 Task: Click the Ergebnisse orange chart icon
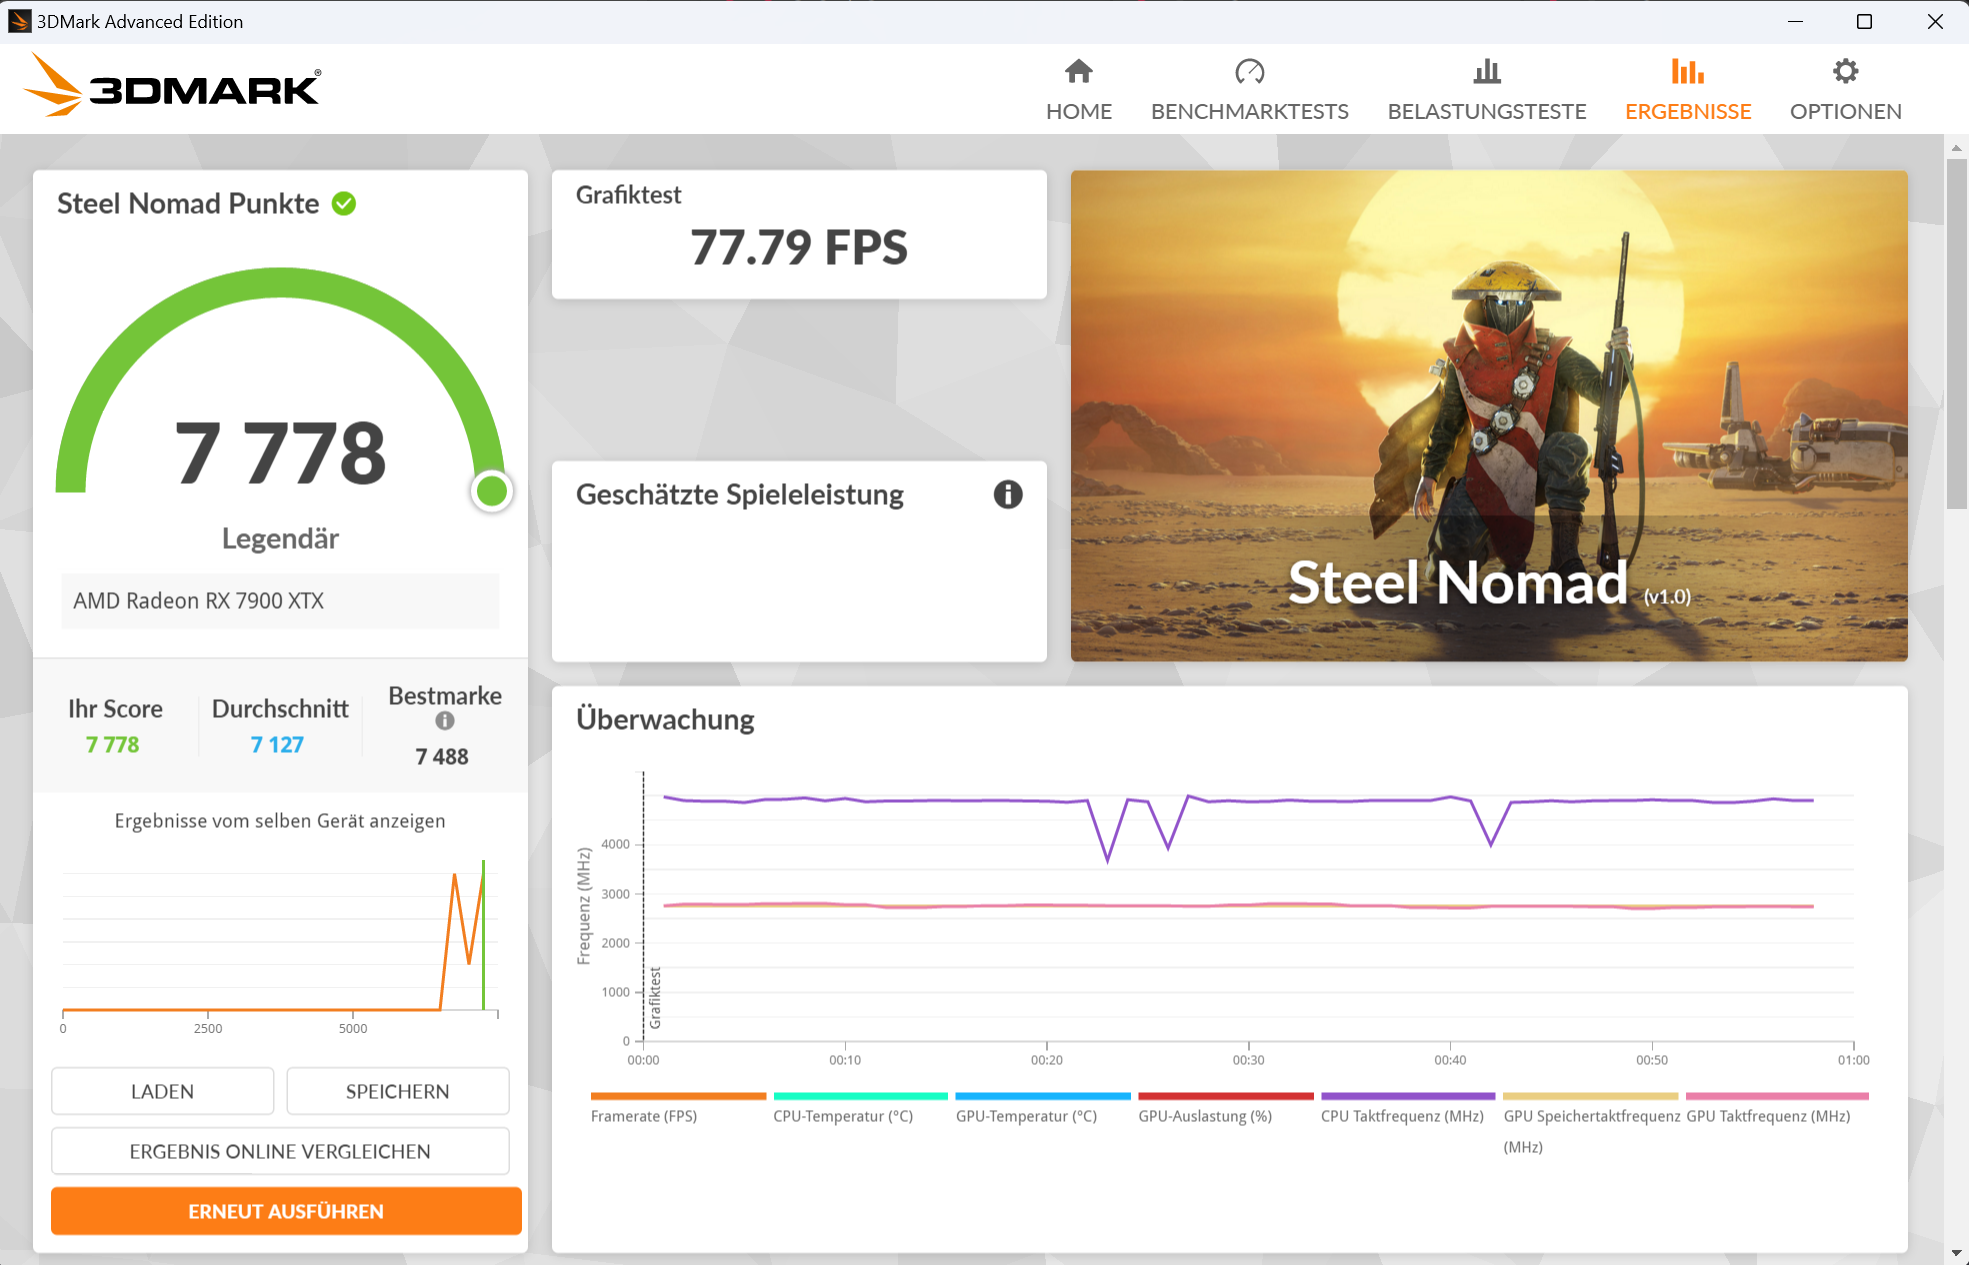(x=1687, y=72)
